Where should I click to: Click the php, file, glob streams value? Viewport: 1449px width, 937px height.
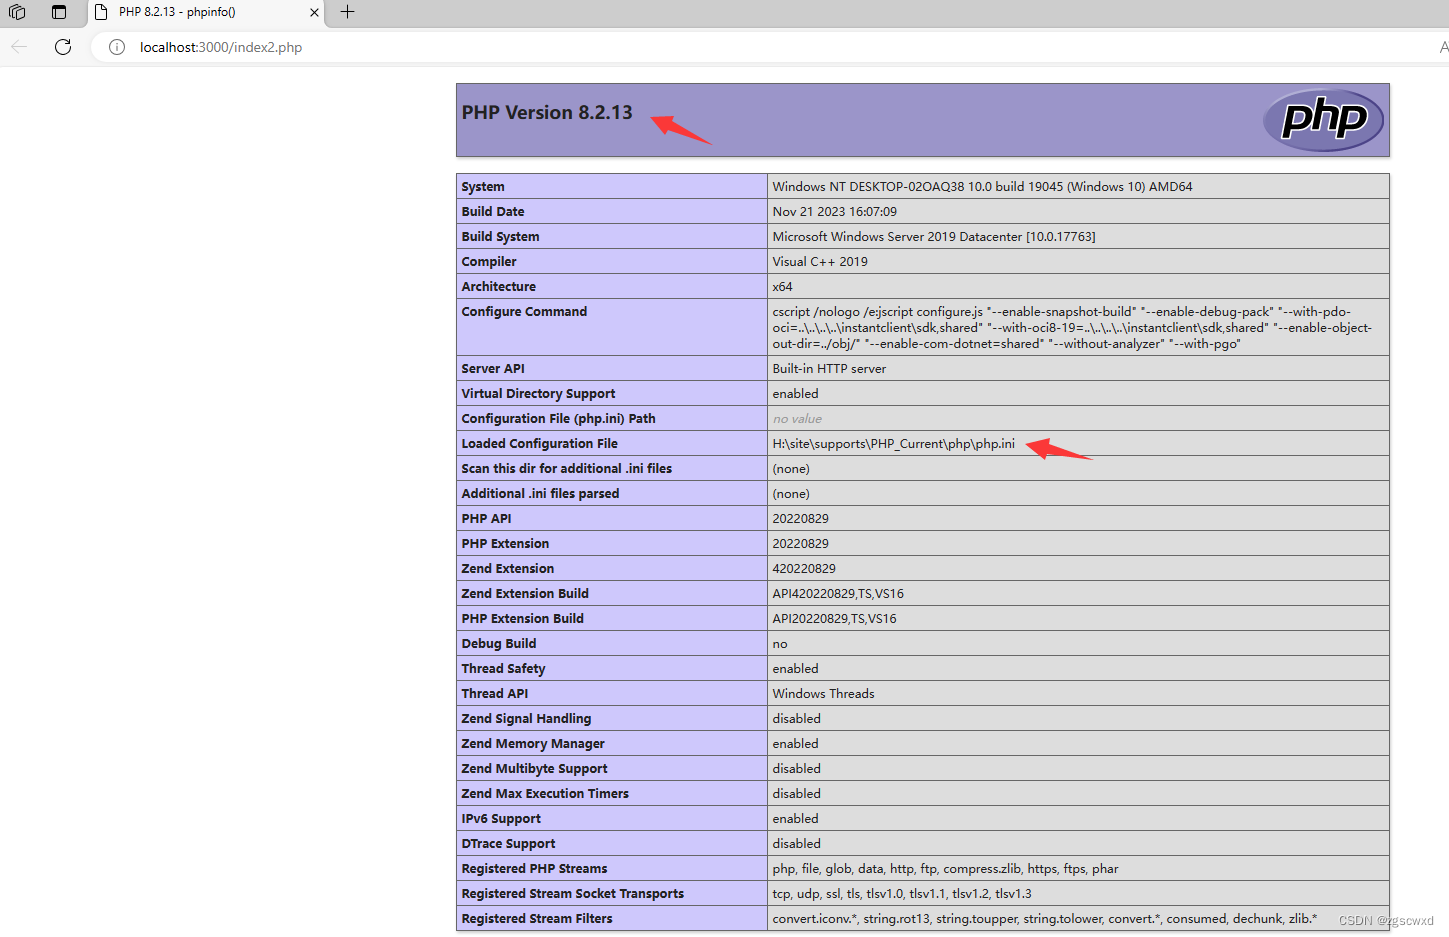tap(945, 869)
